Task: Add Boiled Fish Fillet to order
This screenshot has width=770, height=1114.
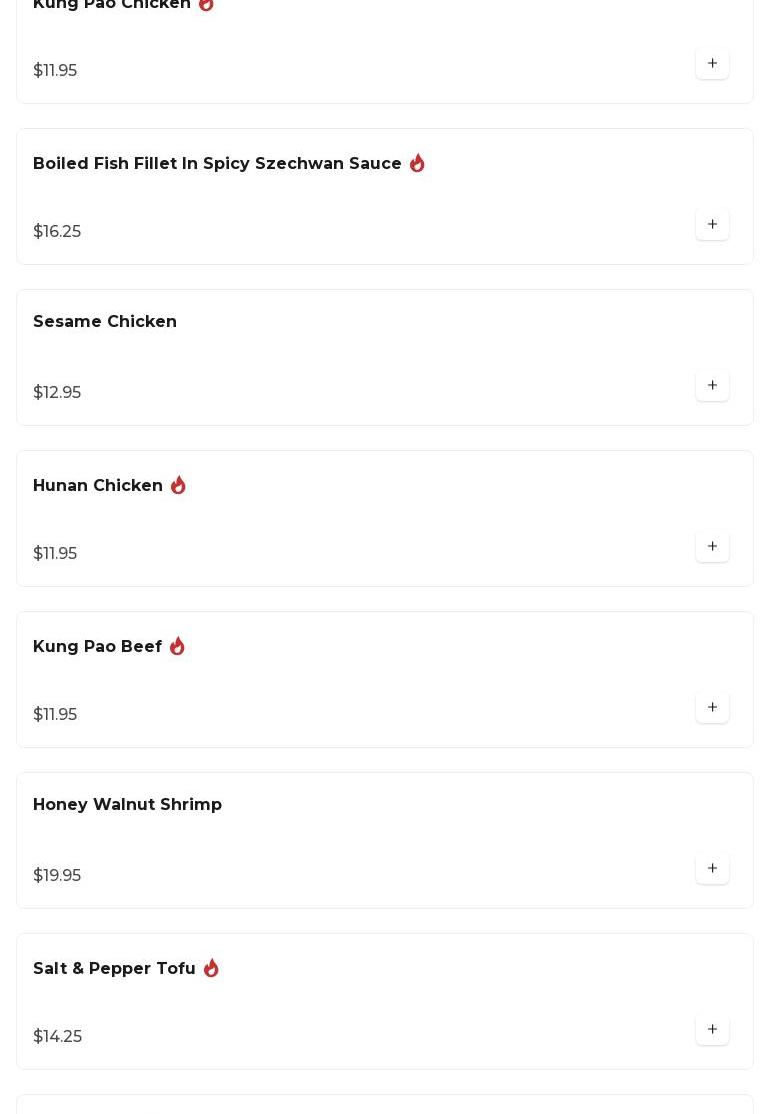Action: pyautogui.click(x=712, y=225)
